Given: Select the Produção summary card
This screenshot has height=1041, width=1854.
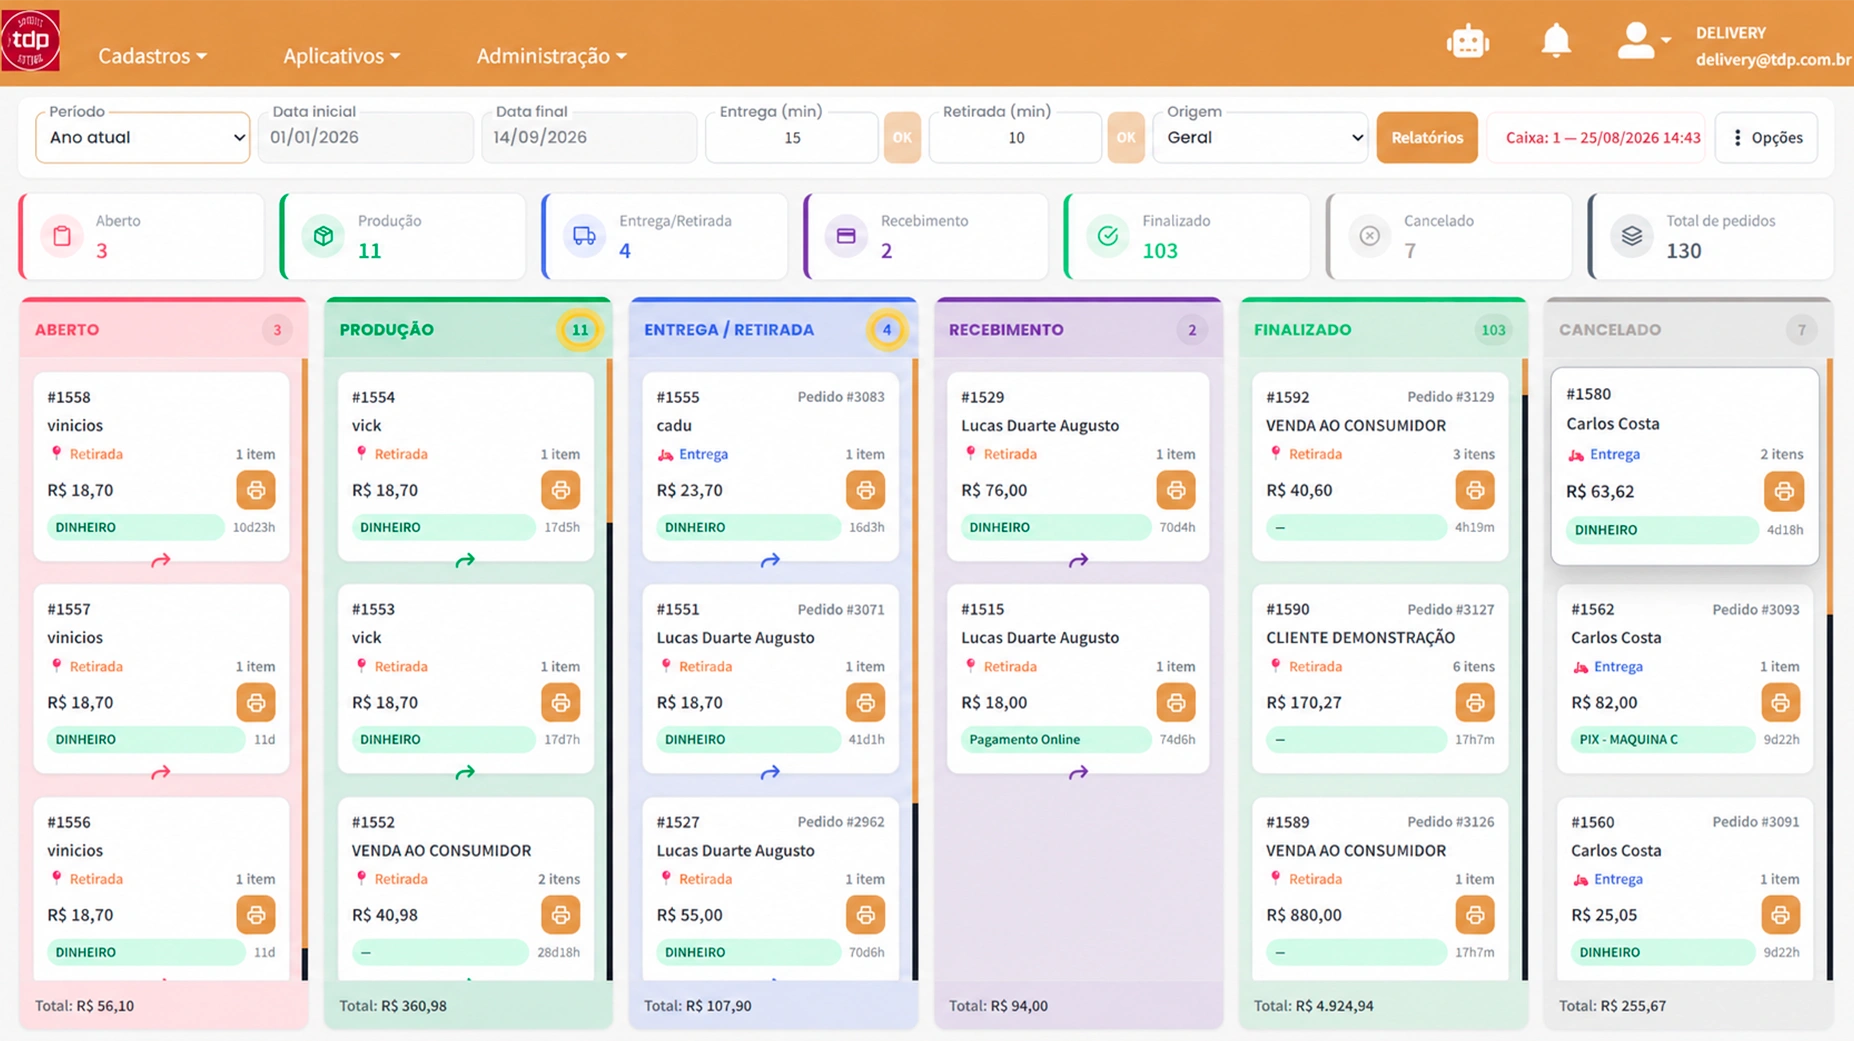Looking at the screenshot, I should tap(403, 236).
